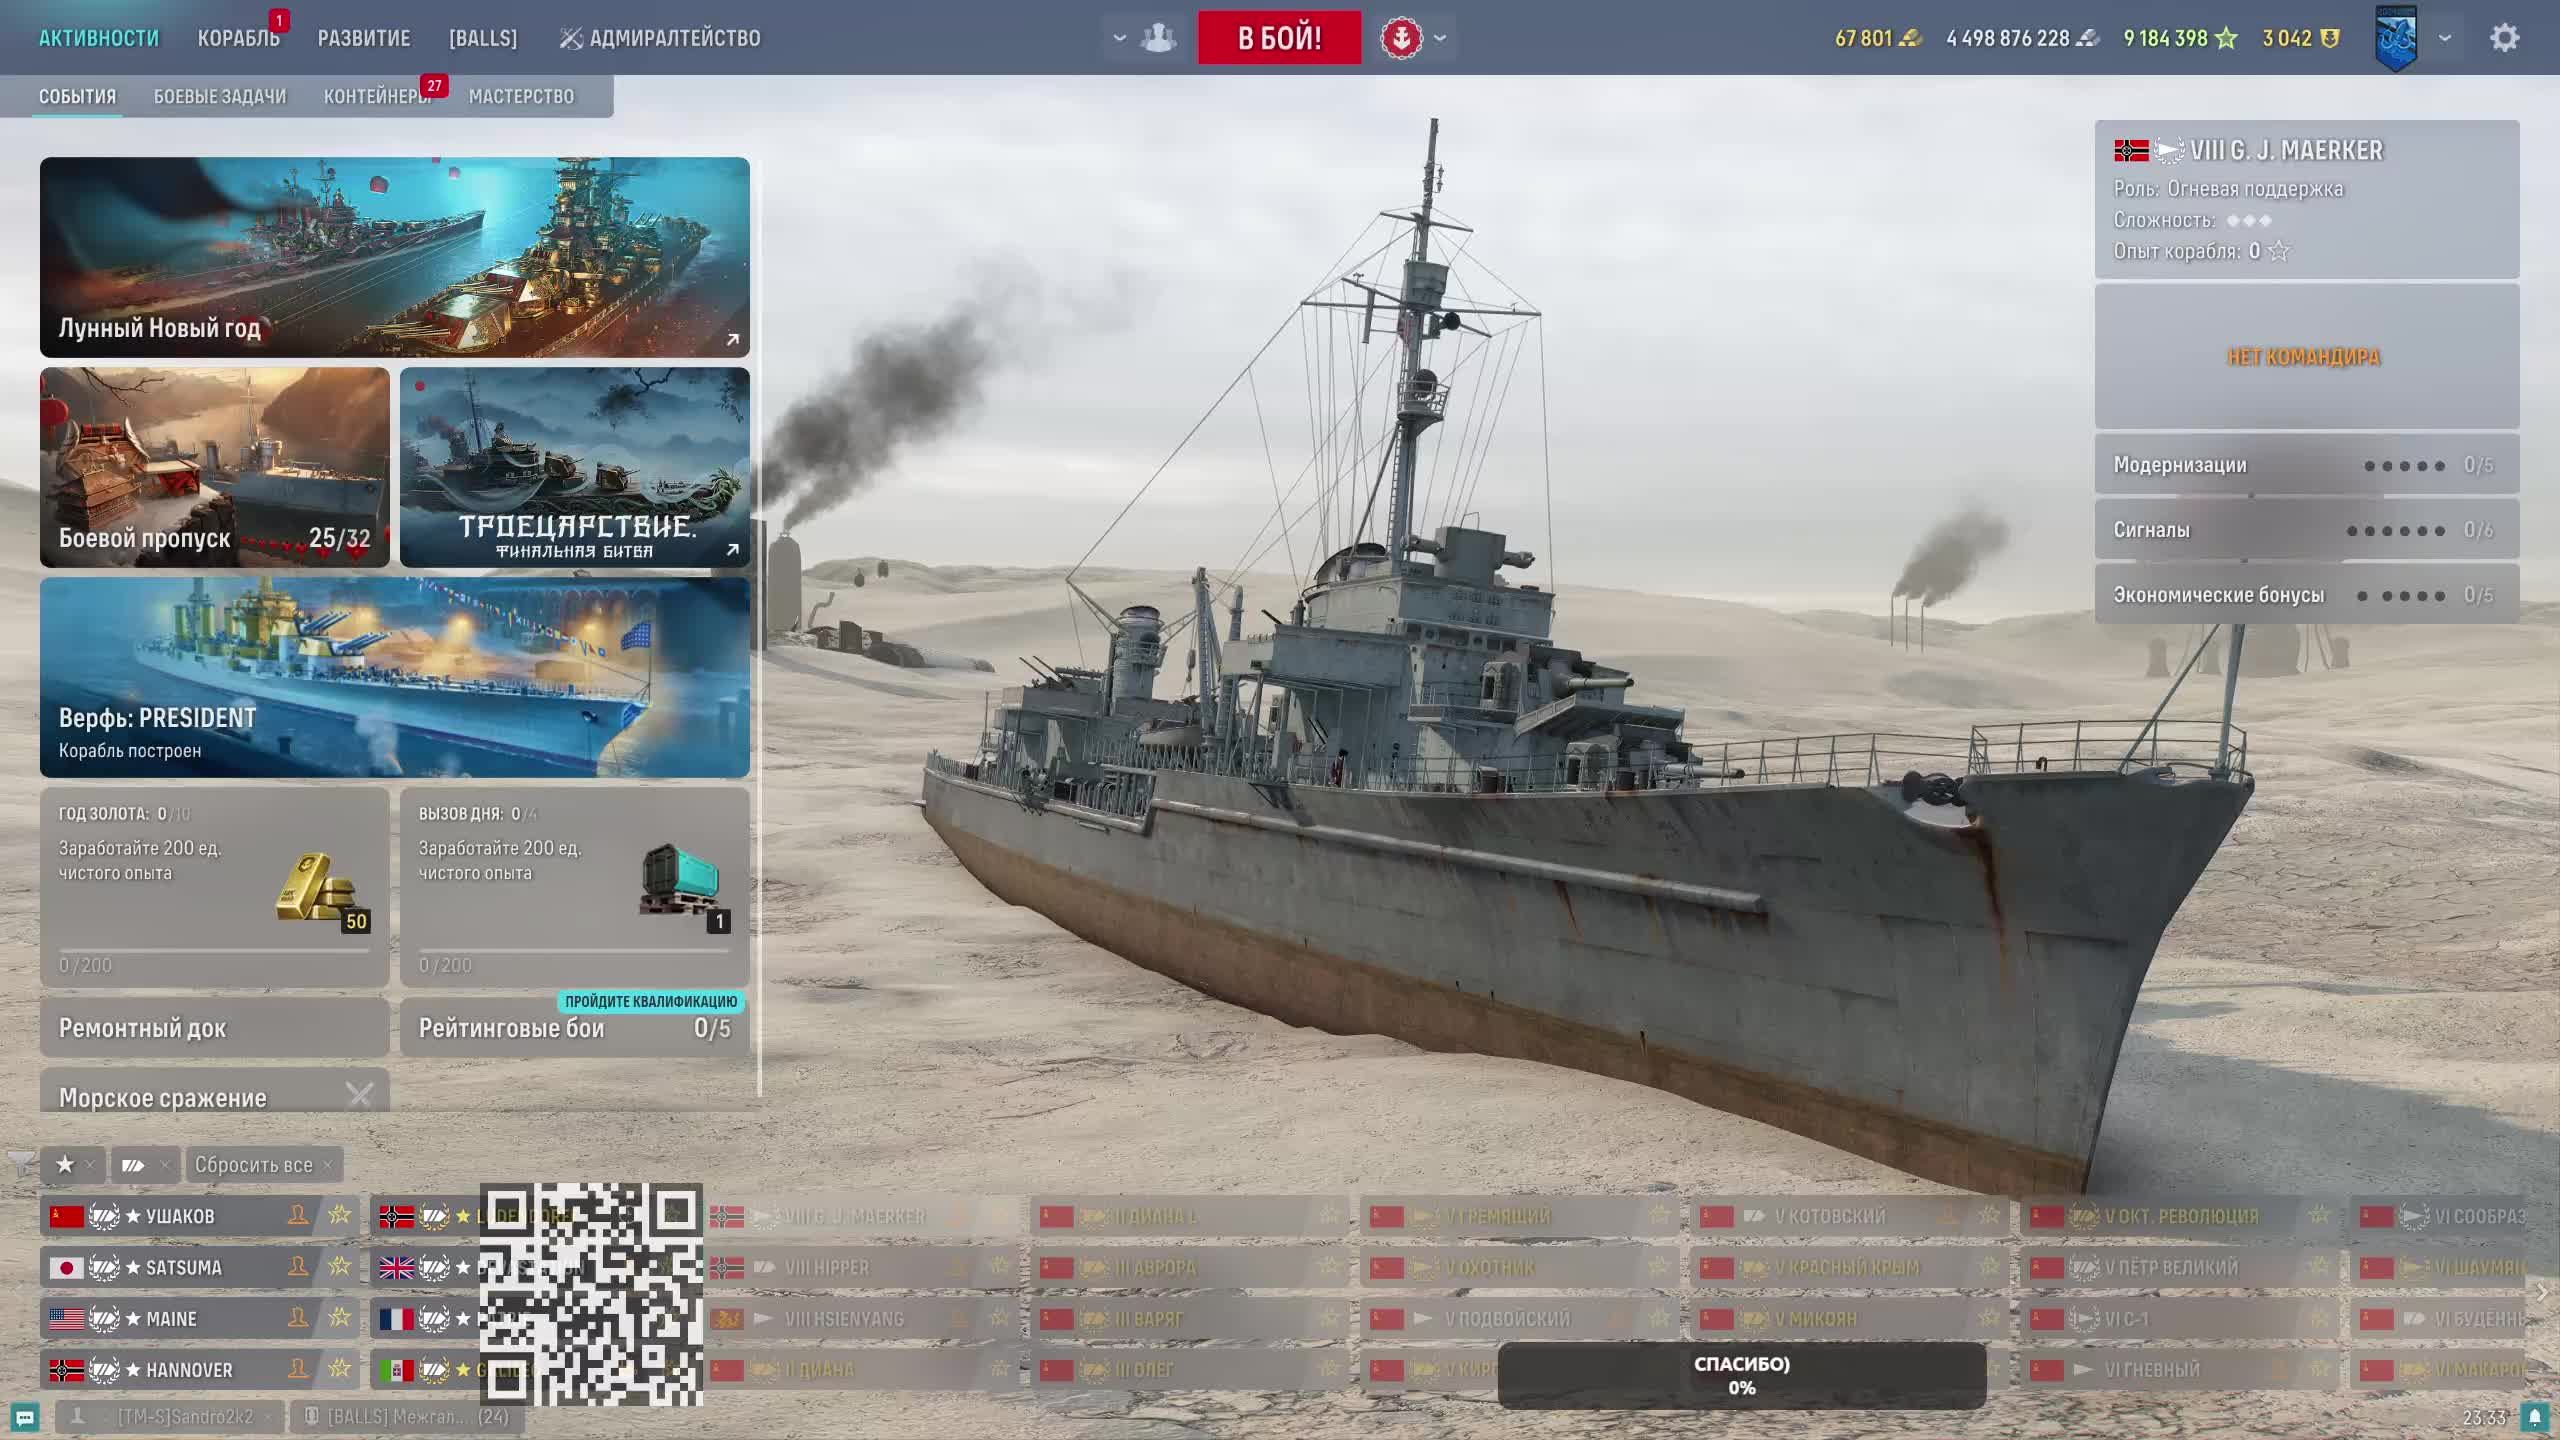
Task: Click the chat speech-bubble icon
Action: coord(25,1417)
